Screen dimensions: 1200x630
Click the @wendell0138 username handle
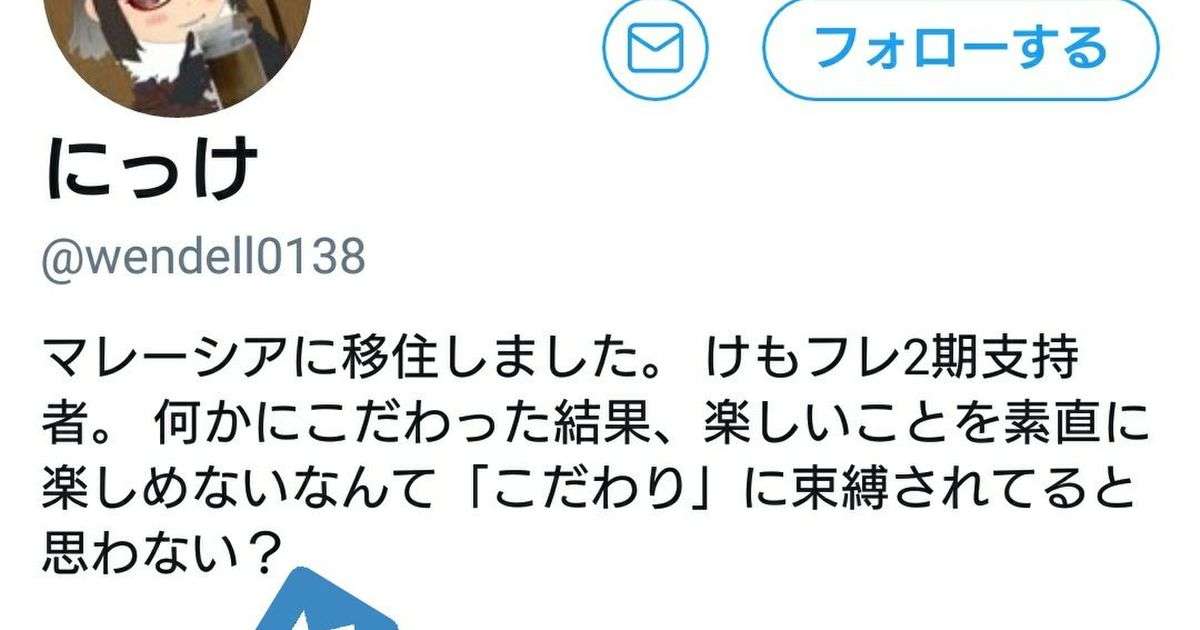coord(203,257)
